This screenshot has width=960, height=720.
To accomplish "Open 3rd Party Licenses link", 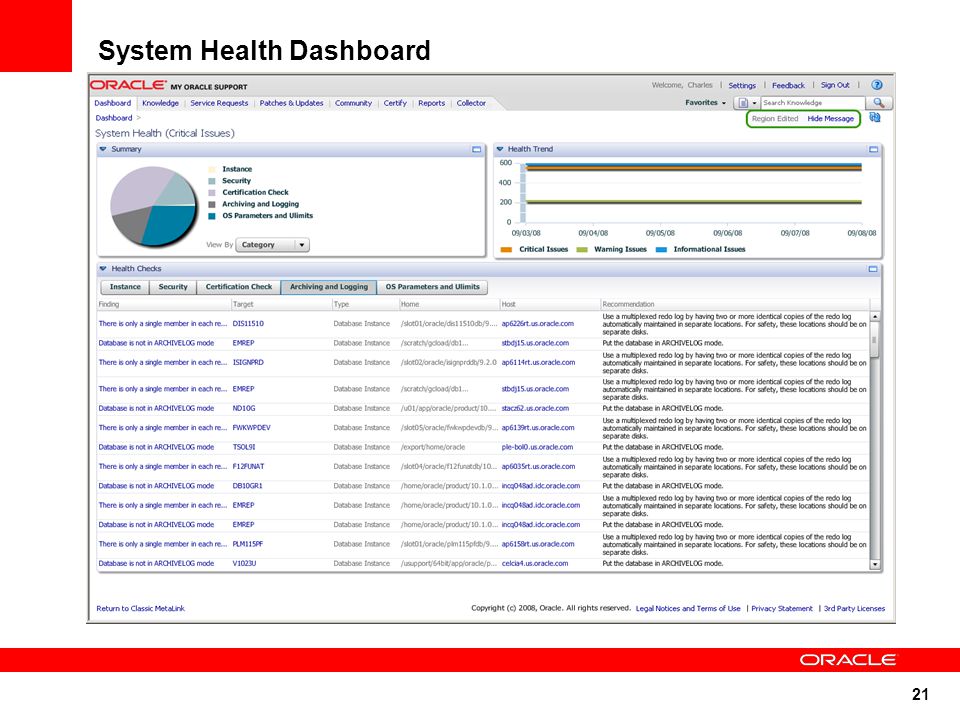I will tap(854, 609).
